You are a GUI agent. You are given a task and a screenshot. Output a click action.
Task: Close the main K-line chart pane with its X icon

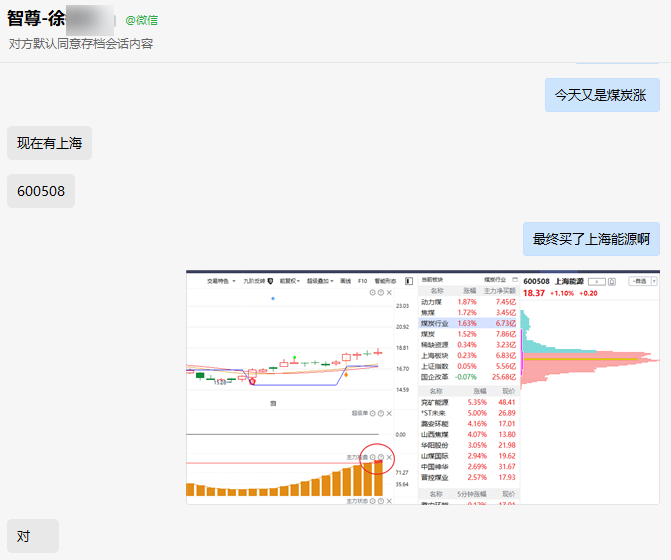[389, 293]
